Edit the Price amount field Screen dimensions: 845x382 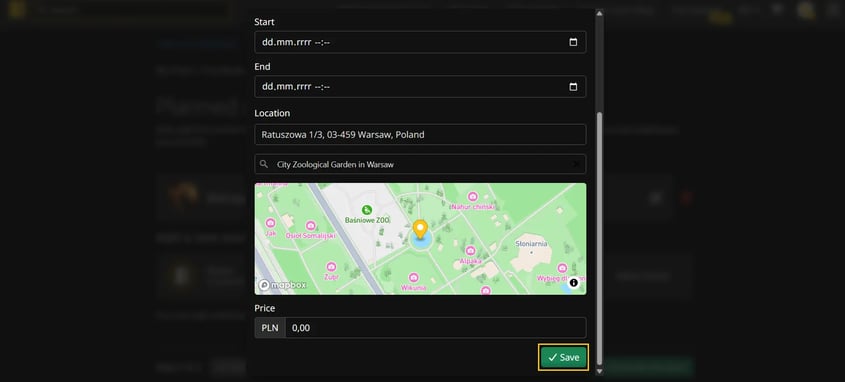tap(435, 328)
